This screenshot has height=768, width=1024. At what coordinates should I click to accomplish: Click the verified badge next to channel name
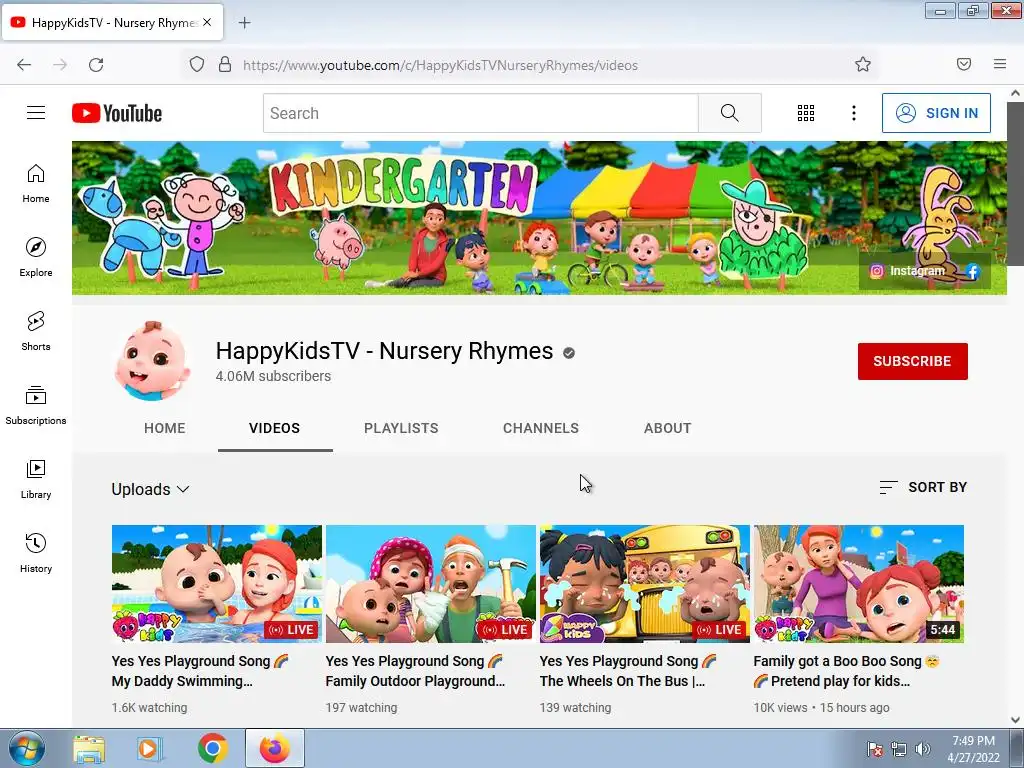pyautogui.click(x=569, y=353)
